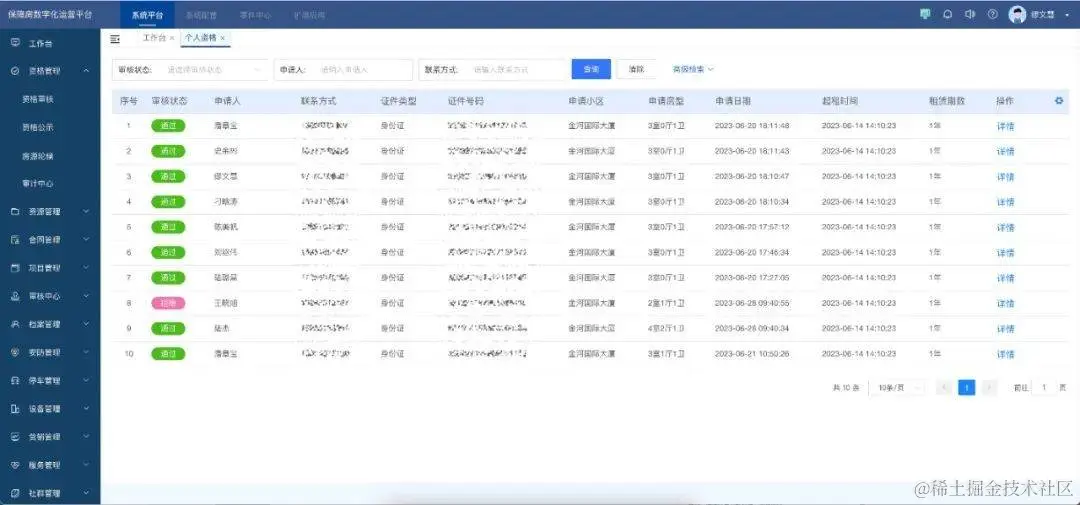Focus the 联系方式 input field
The image size is (1080, 505).
(492, 70)
